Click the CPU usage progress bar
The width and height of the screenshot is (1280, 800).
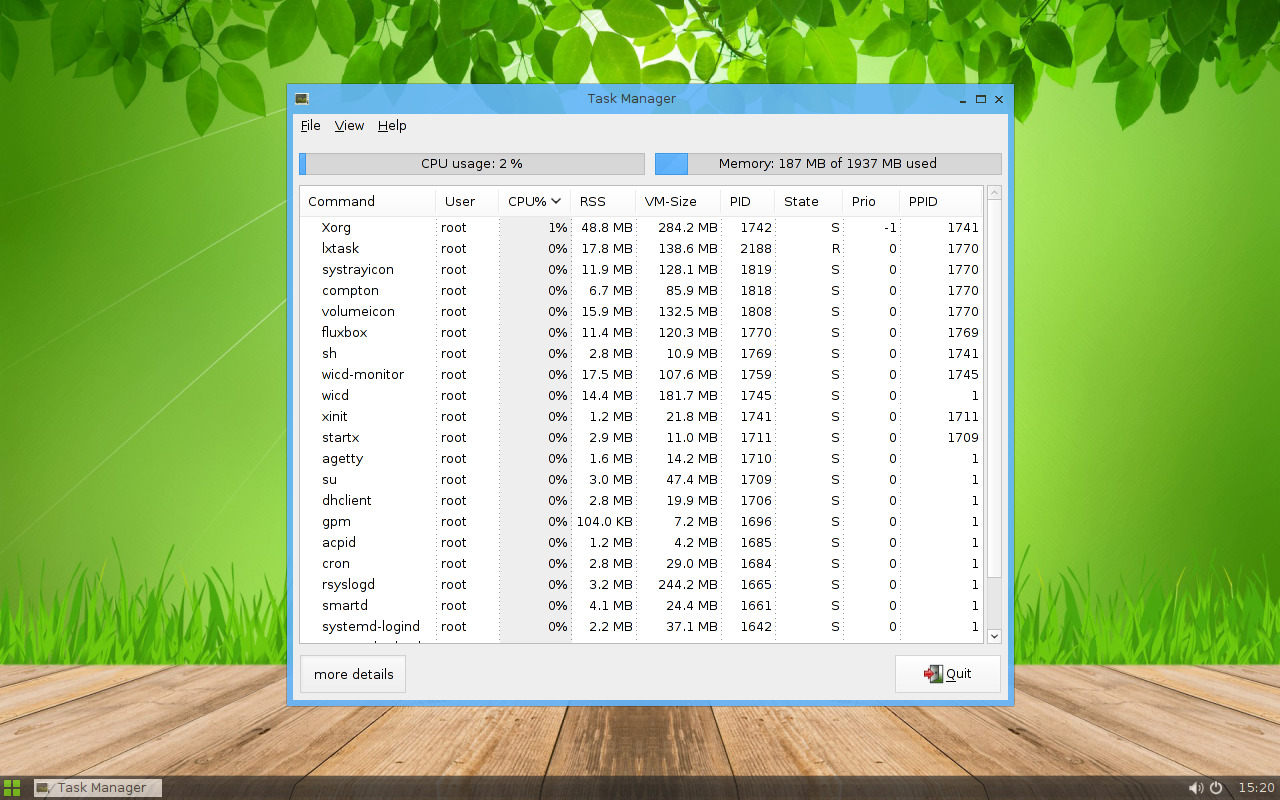click(471, 164)
